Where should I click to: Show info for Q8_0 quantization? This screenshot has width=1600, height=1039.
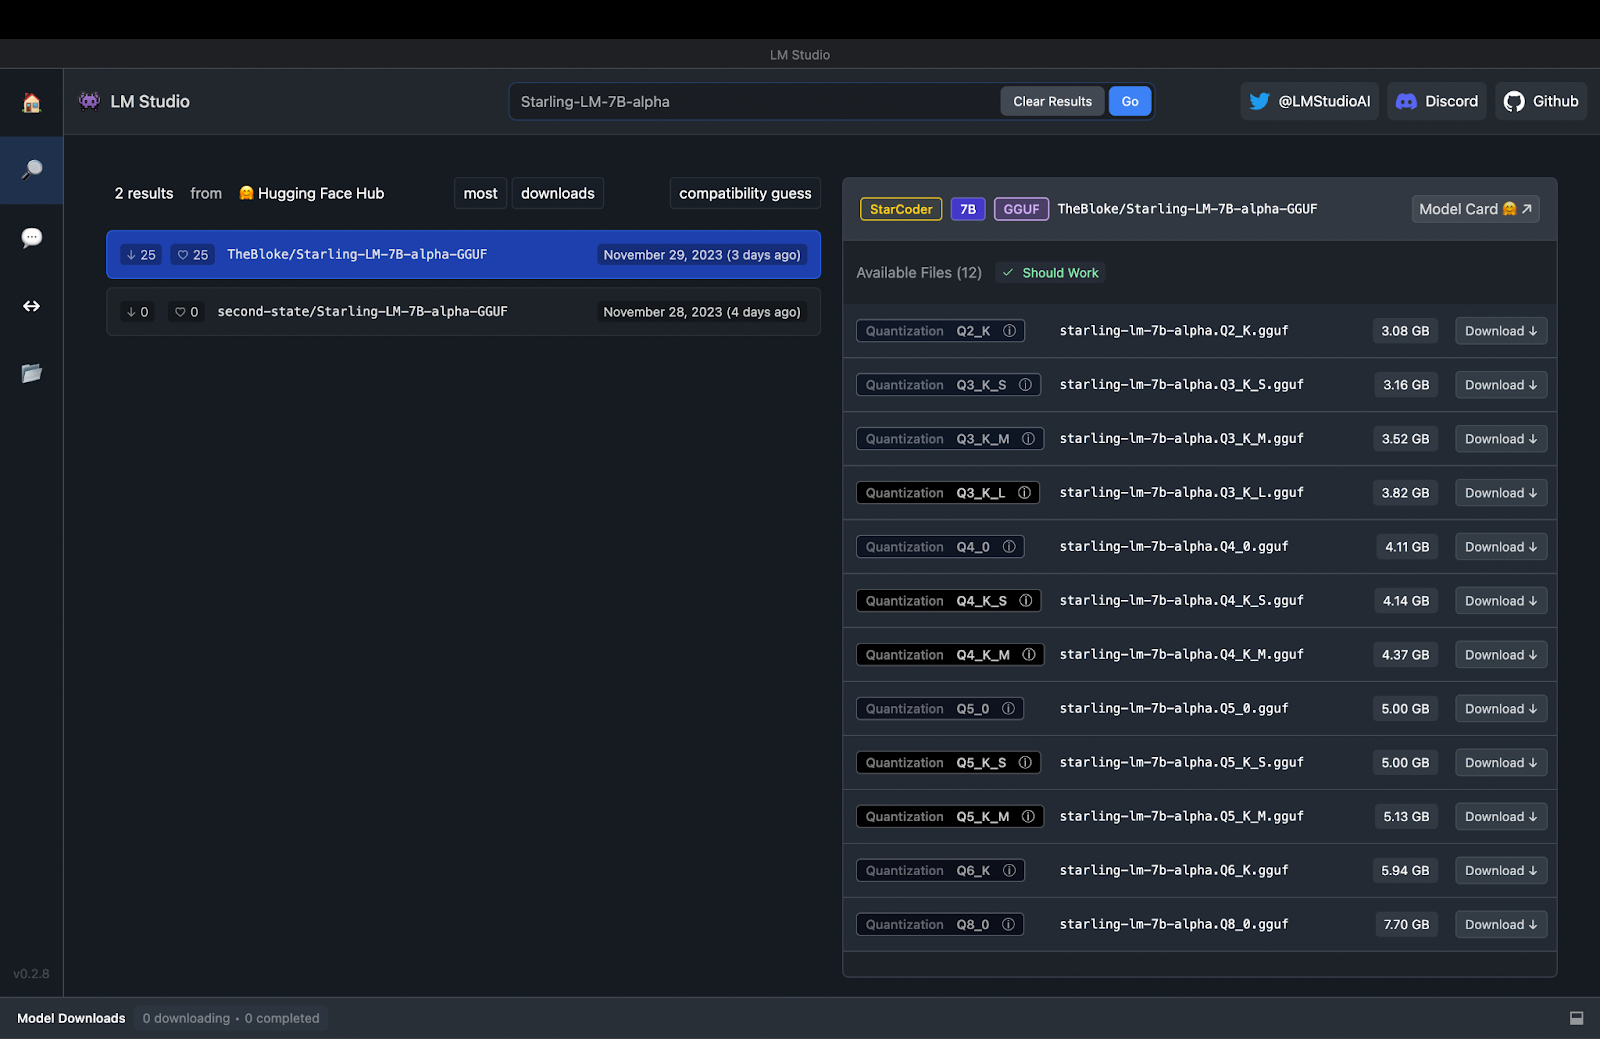pos(1008,925)
